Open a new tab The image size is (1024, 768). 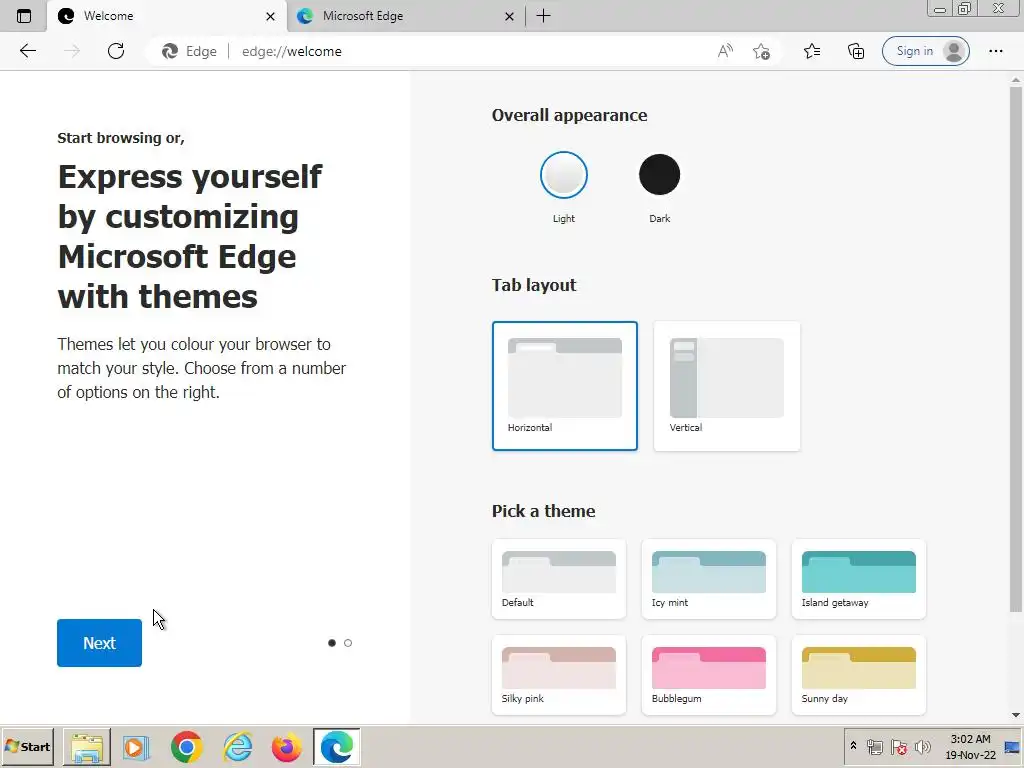pos(543,16)
